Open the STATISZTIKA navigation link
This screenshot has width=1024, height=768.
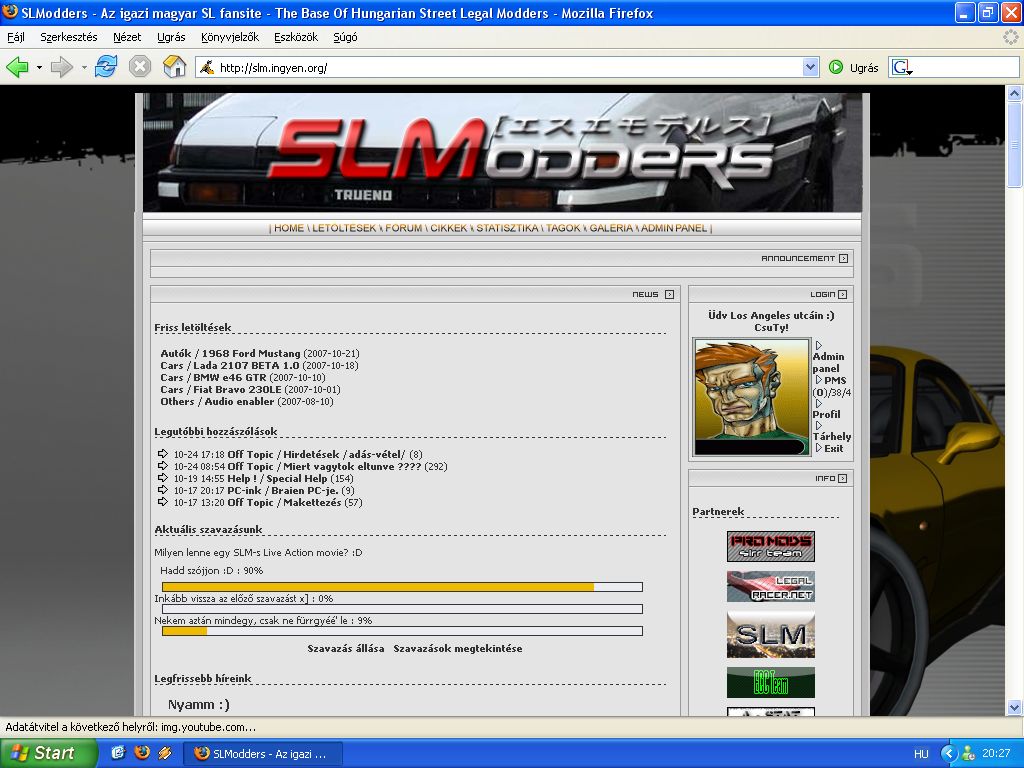[x=507, y=228]
